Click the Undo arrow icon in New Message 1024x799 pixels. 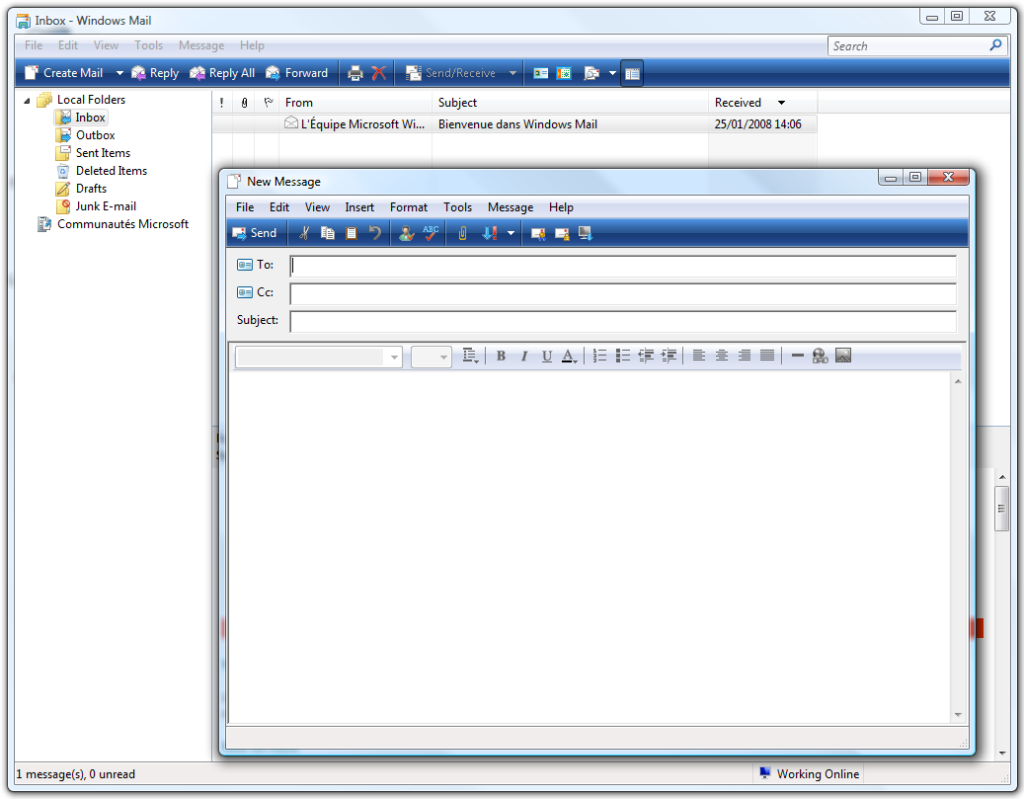375,233
